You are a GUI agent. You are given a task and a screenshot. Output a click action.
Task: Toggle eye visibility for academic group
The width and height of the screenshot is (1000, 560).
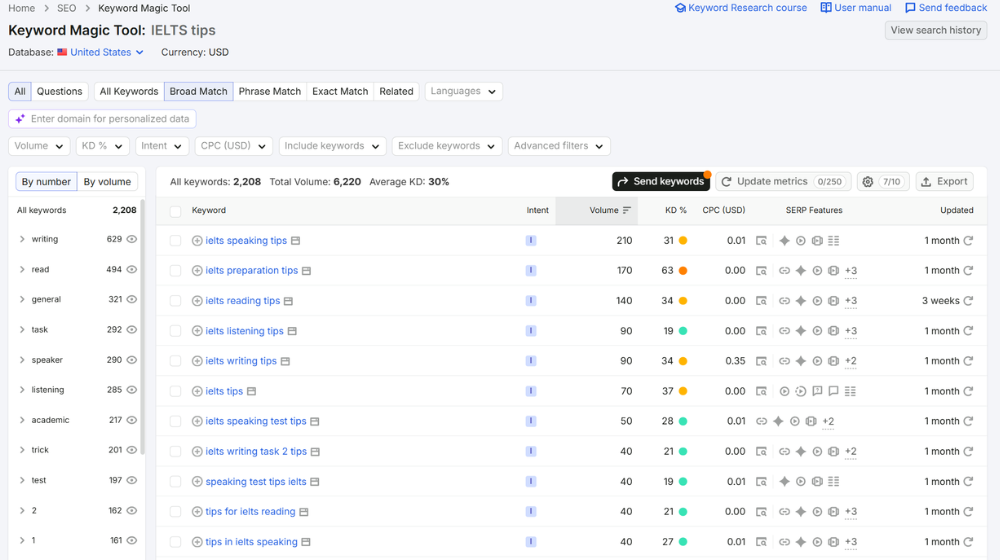coord(131,420)
